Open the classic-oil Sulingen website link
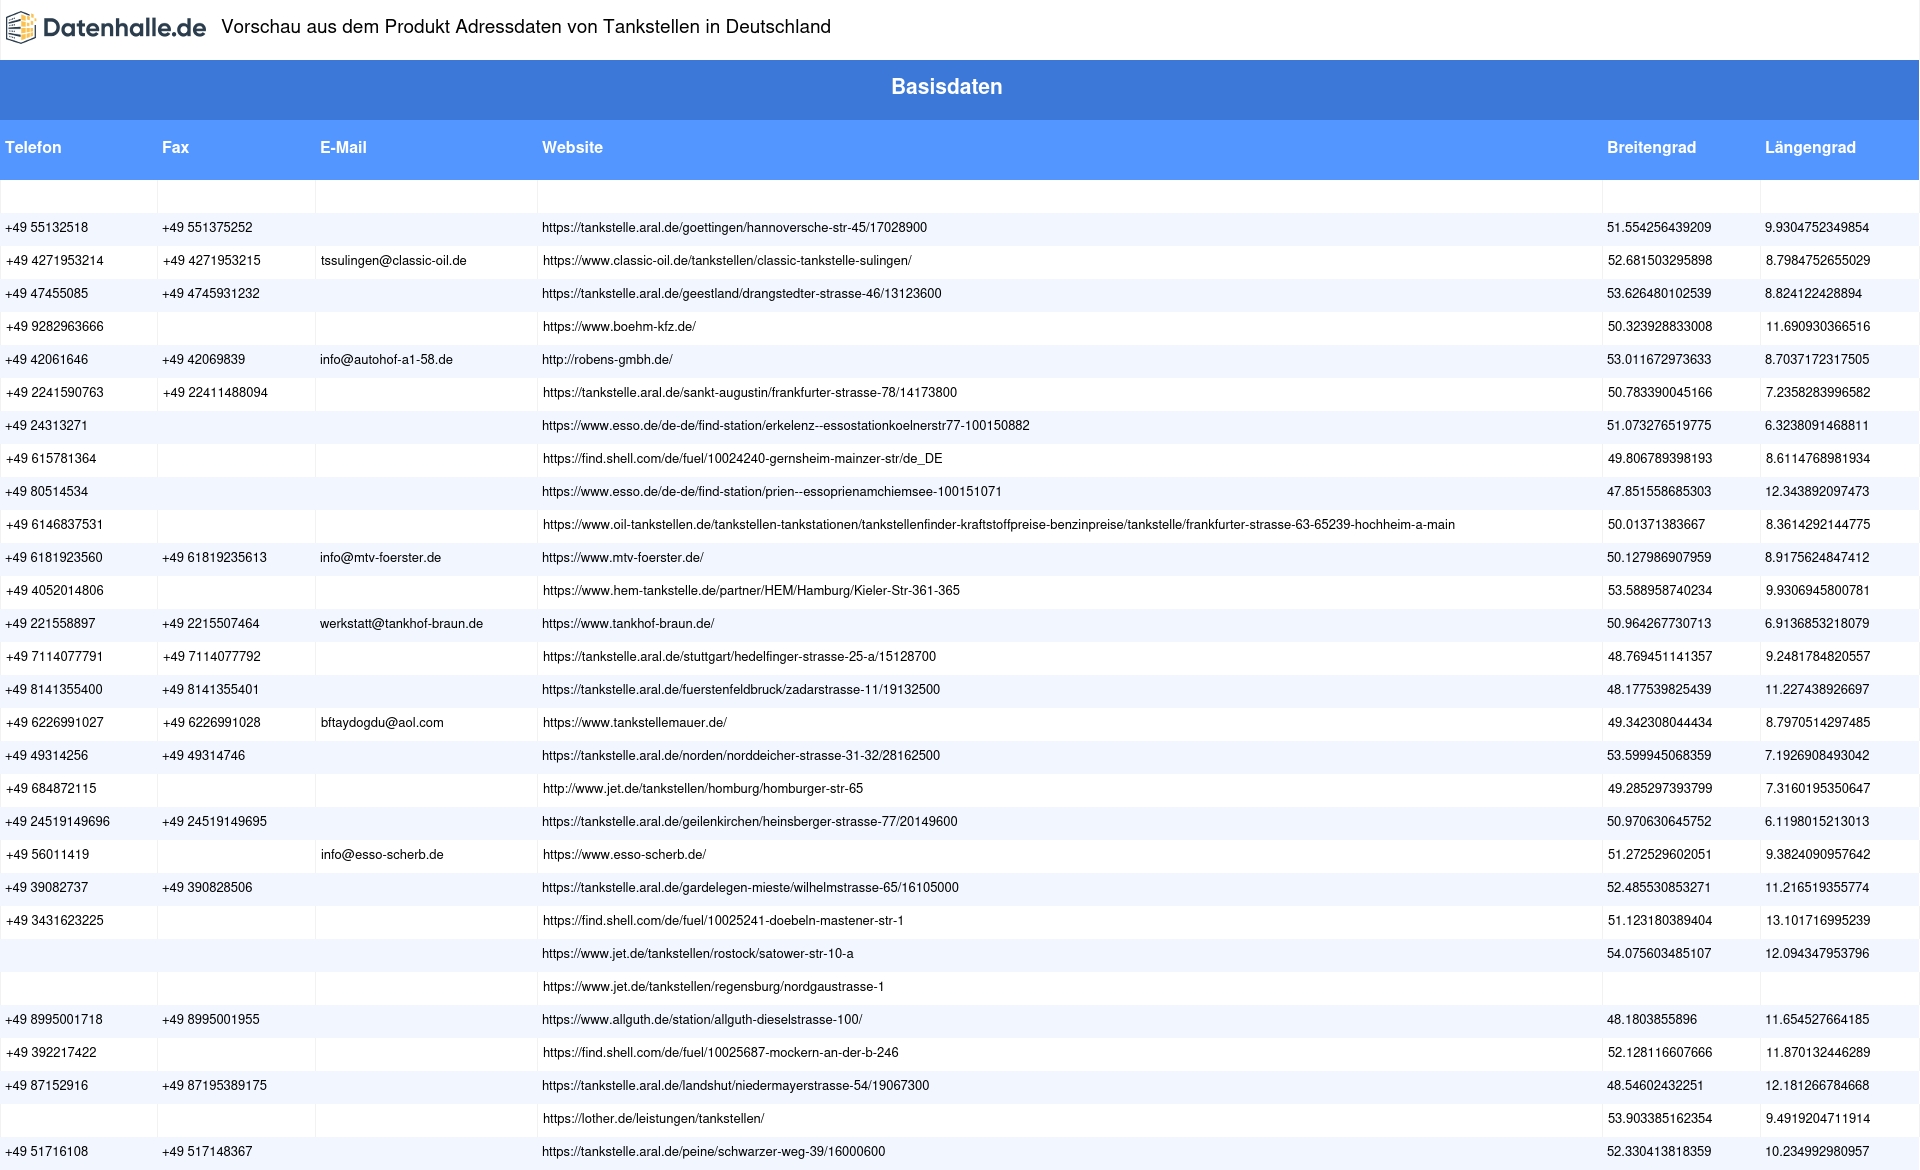Image resolution: width=1920 pixels, height=1170 pixels. (x=727, y=261)
